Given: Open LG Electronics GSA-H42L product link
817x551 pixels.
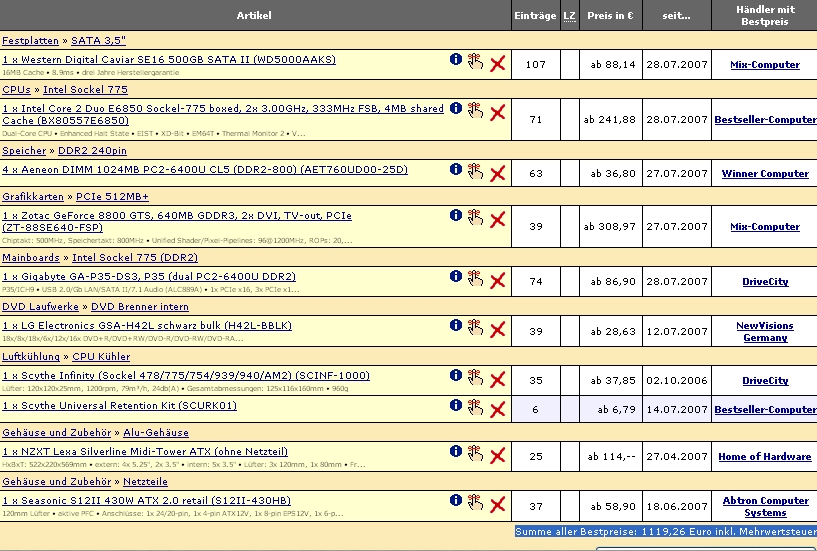Looking at the screenshot, I should pos(147,325).
